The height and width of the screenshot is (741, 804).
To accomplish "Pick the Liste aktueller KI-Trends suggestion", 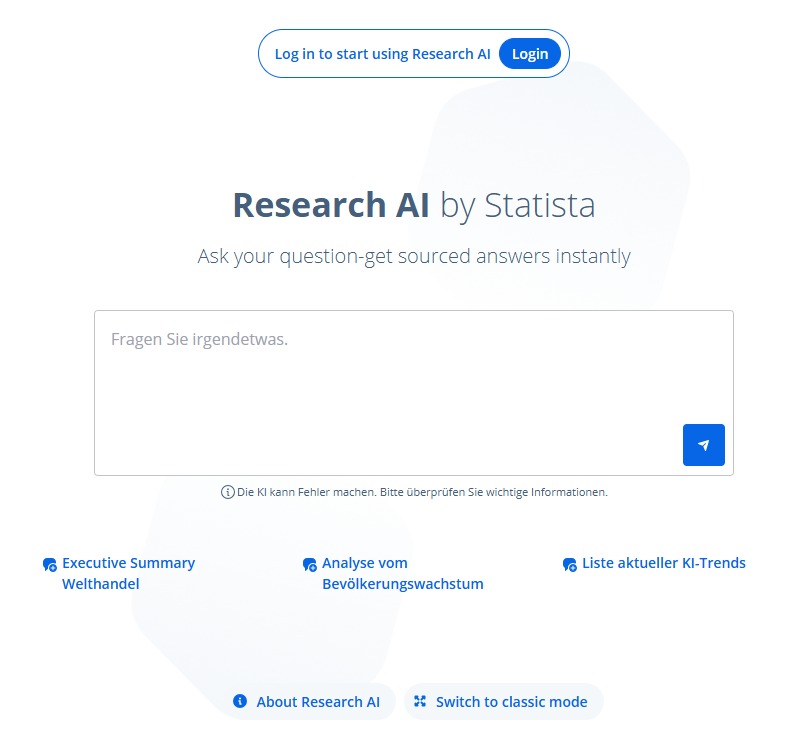I will pyautogui.click(x=664, y=563).
